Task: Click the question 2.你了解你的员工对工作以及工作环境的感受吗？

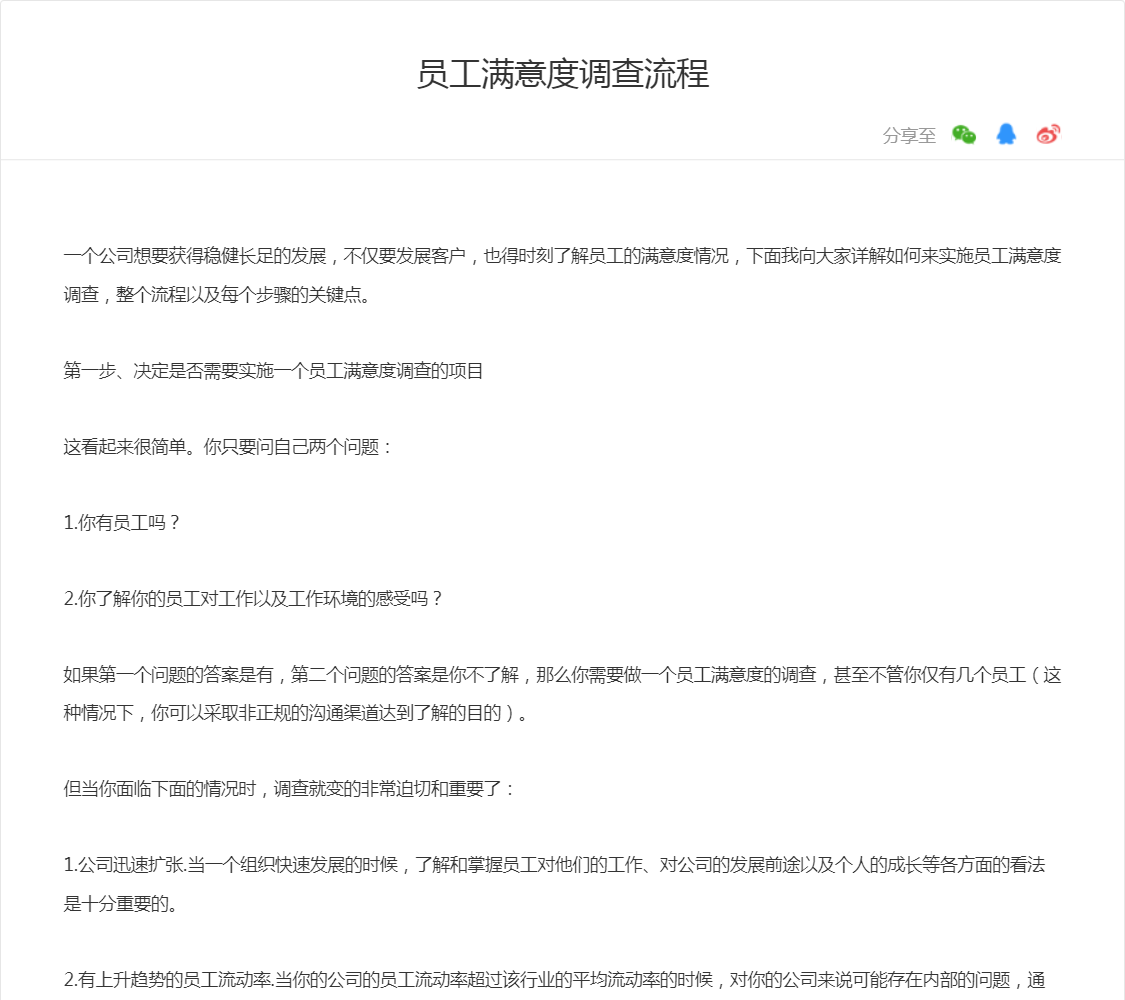Action: (x=253, y=599)
